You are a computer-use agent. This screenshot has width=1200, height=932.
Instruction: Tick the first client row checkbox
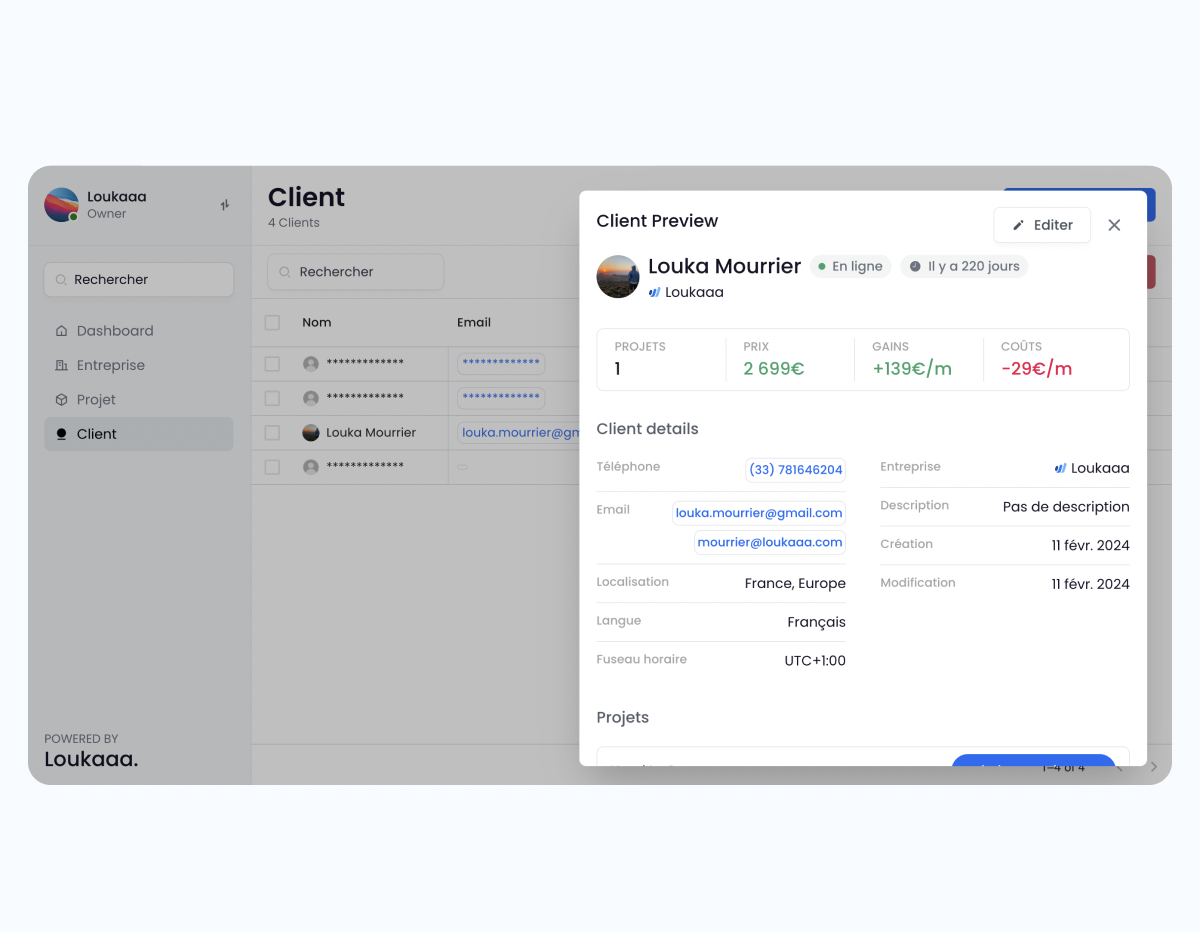(x=272, y=364)
